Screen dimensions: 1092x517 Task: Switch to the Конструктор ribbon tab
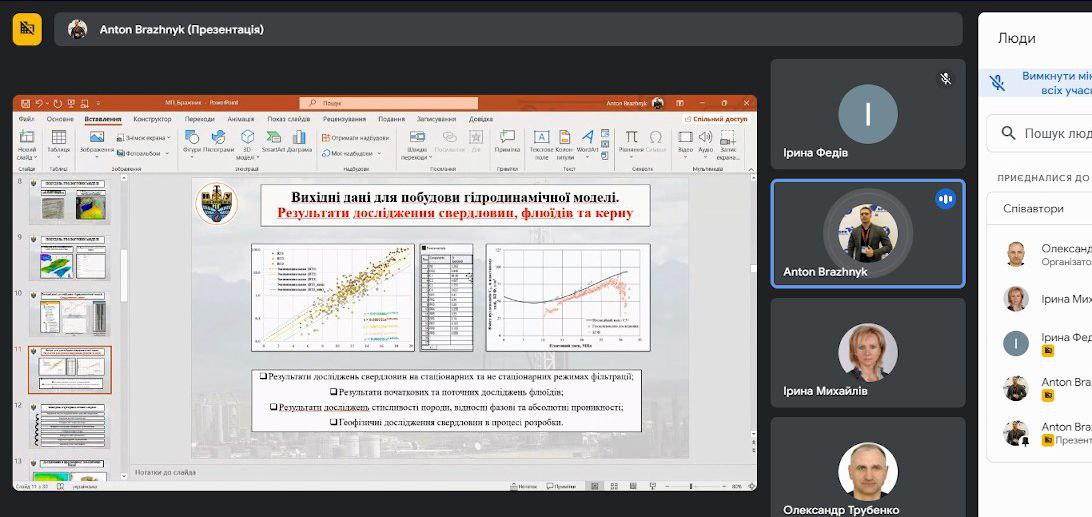point(152,119)
